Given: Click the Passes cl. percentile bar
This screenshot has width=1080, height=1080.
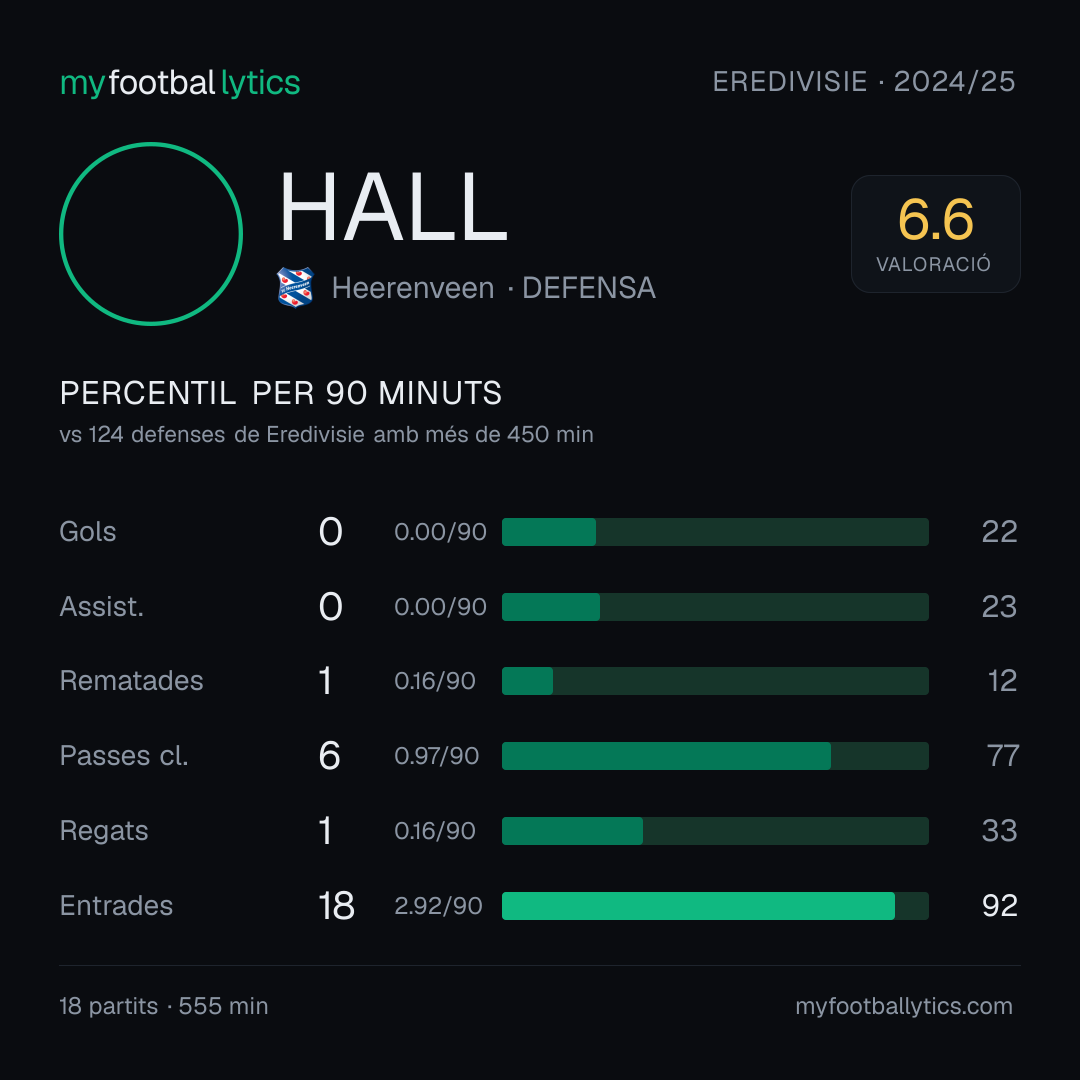Looking at the screenshot, I should [x=715, y=756].
